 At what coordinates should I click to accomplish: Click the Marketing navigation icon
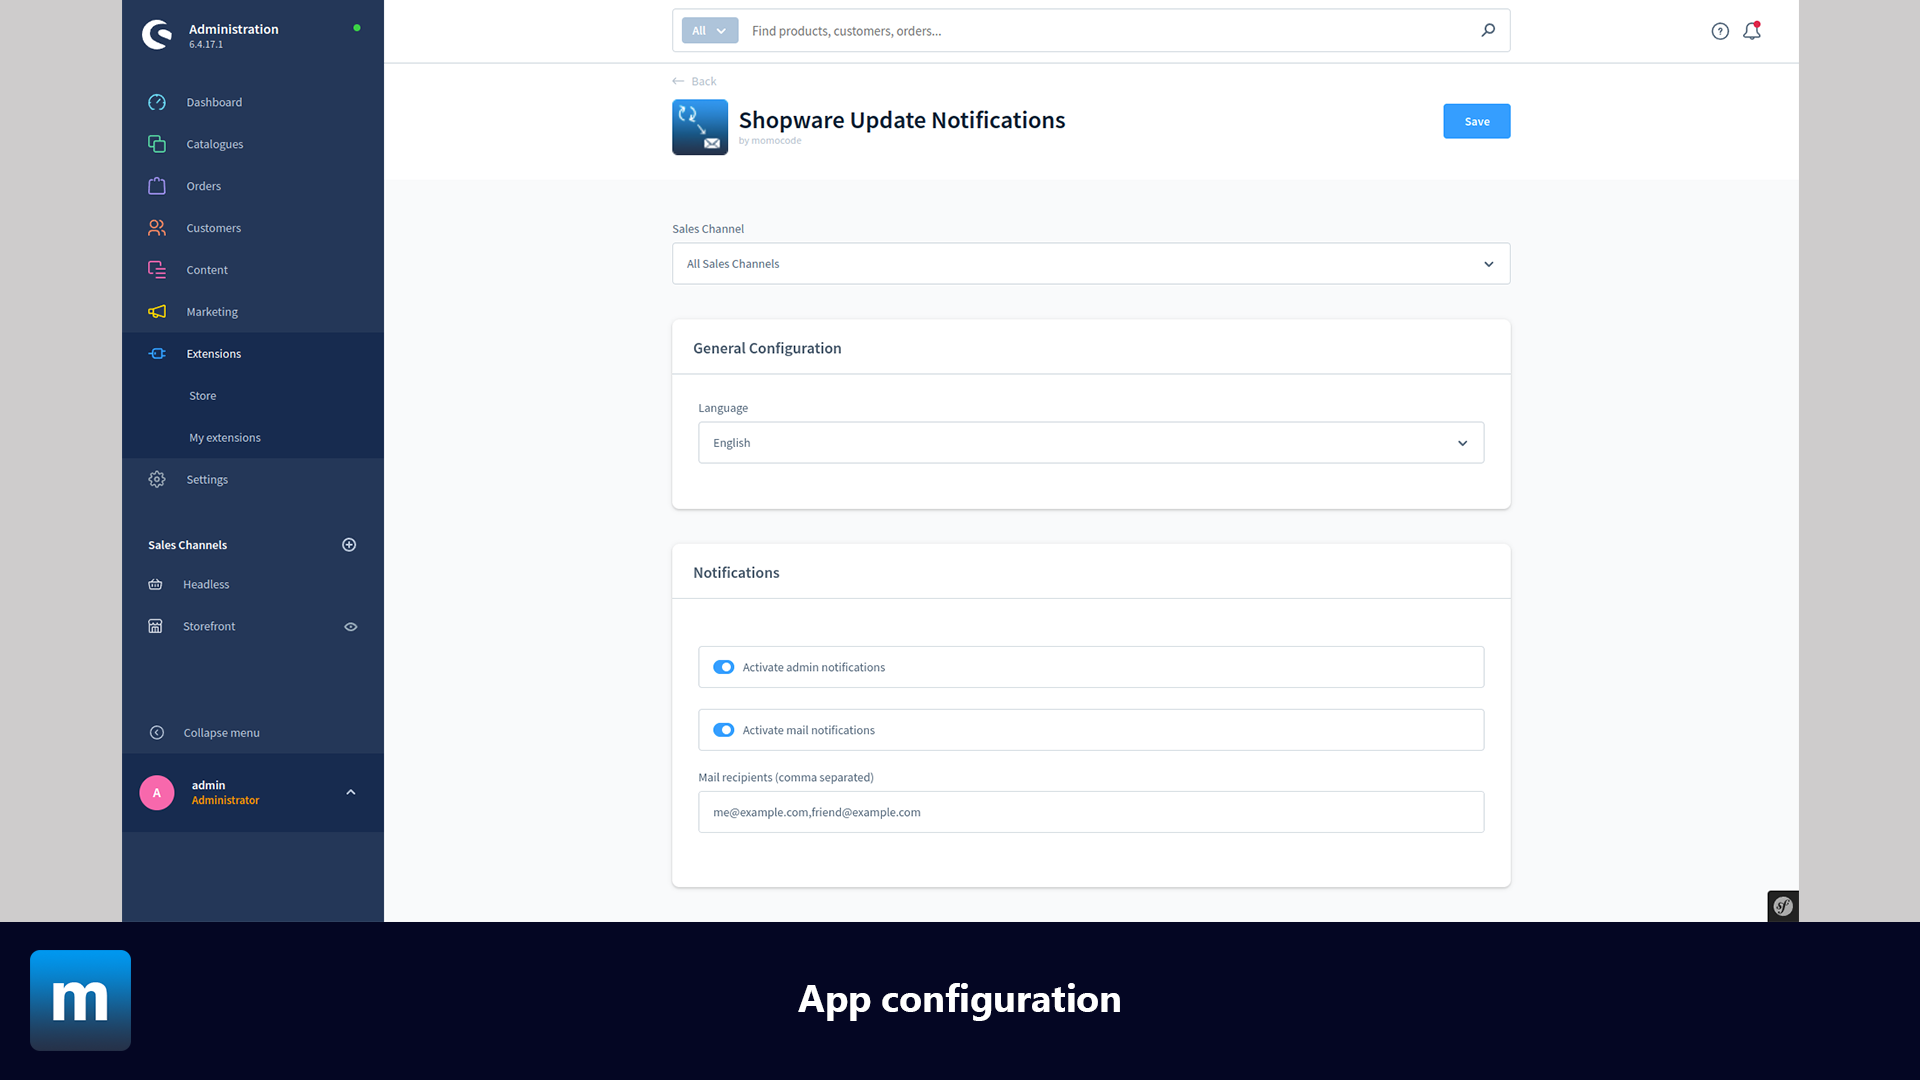156,311
